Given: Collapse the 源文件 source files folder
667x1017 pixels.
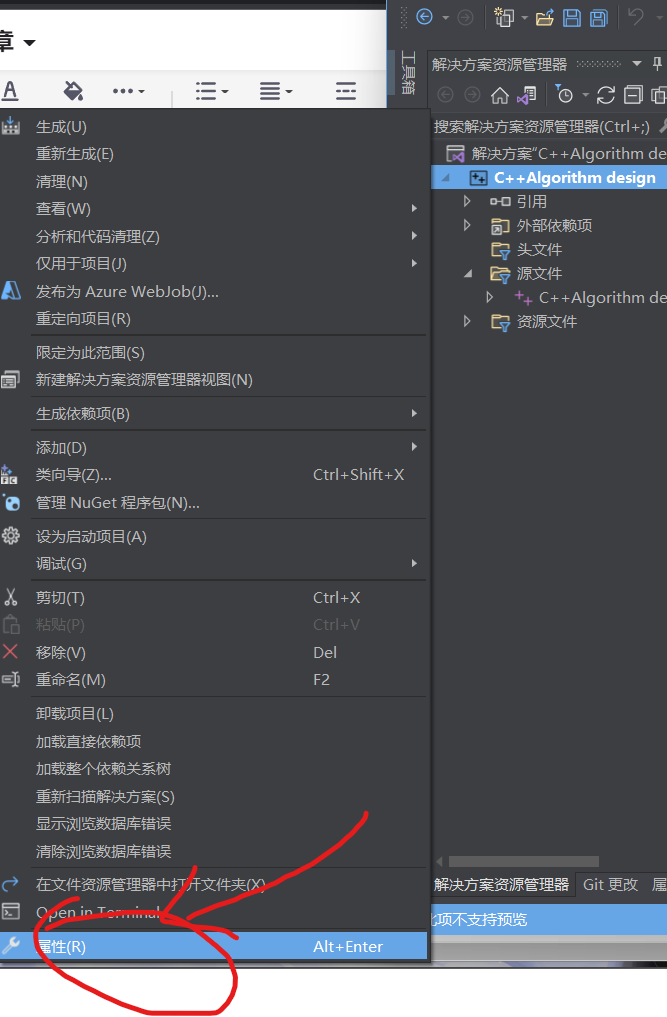Looking at the screenshot, I should coord(468,274).
